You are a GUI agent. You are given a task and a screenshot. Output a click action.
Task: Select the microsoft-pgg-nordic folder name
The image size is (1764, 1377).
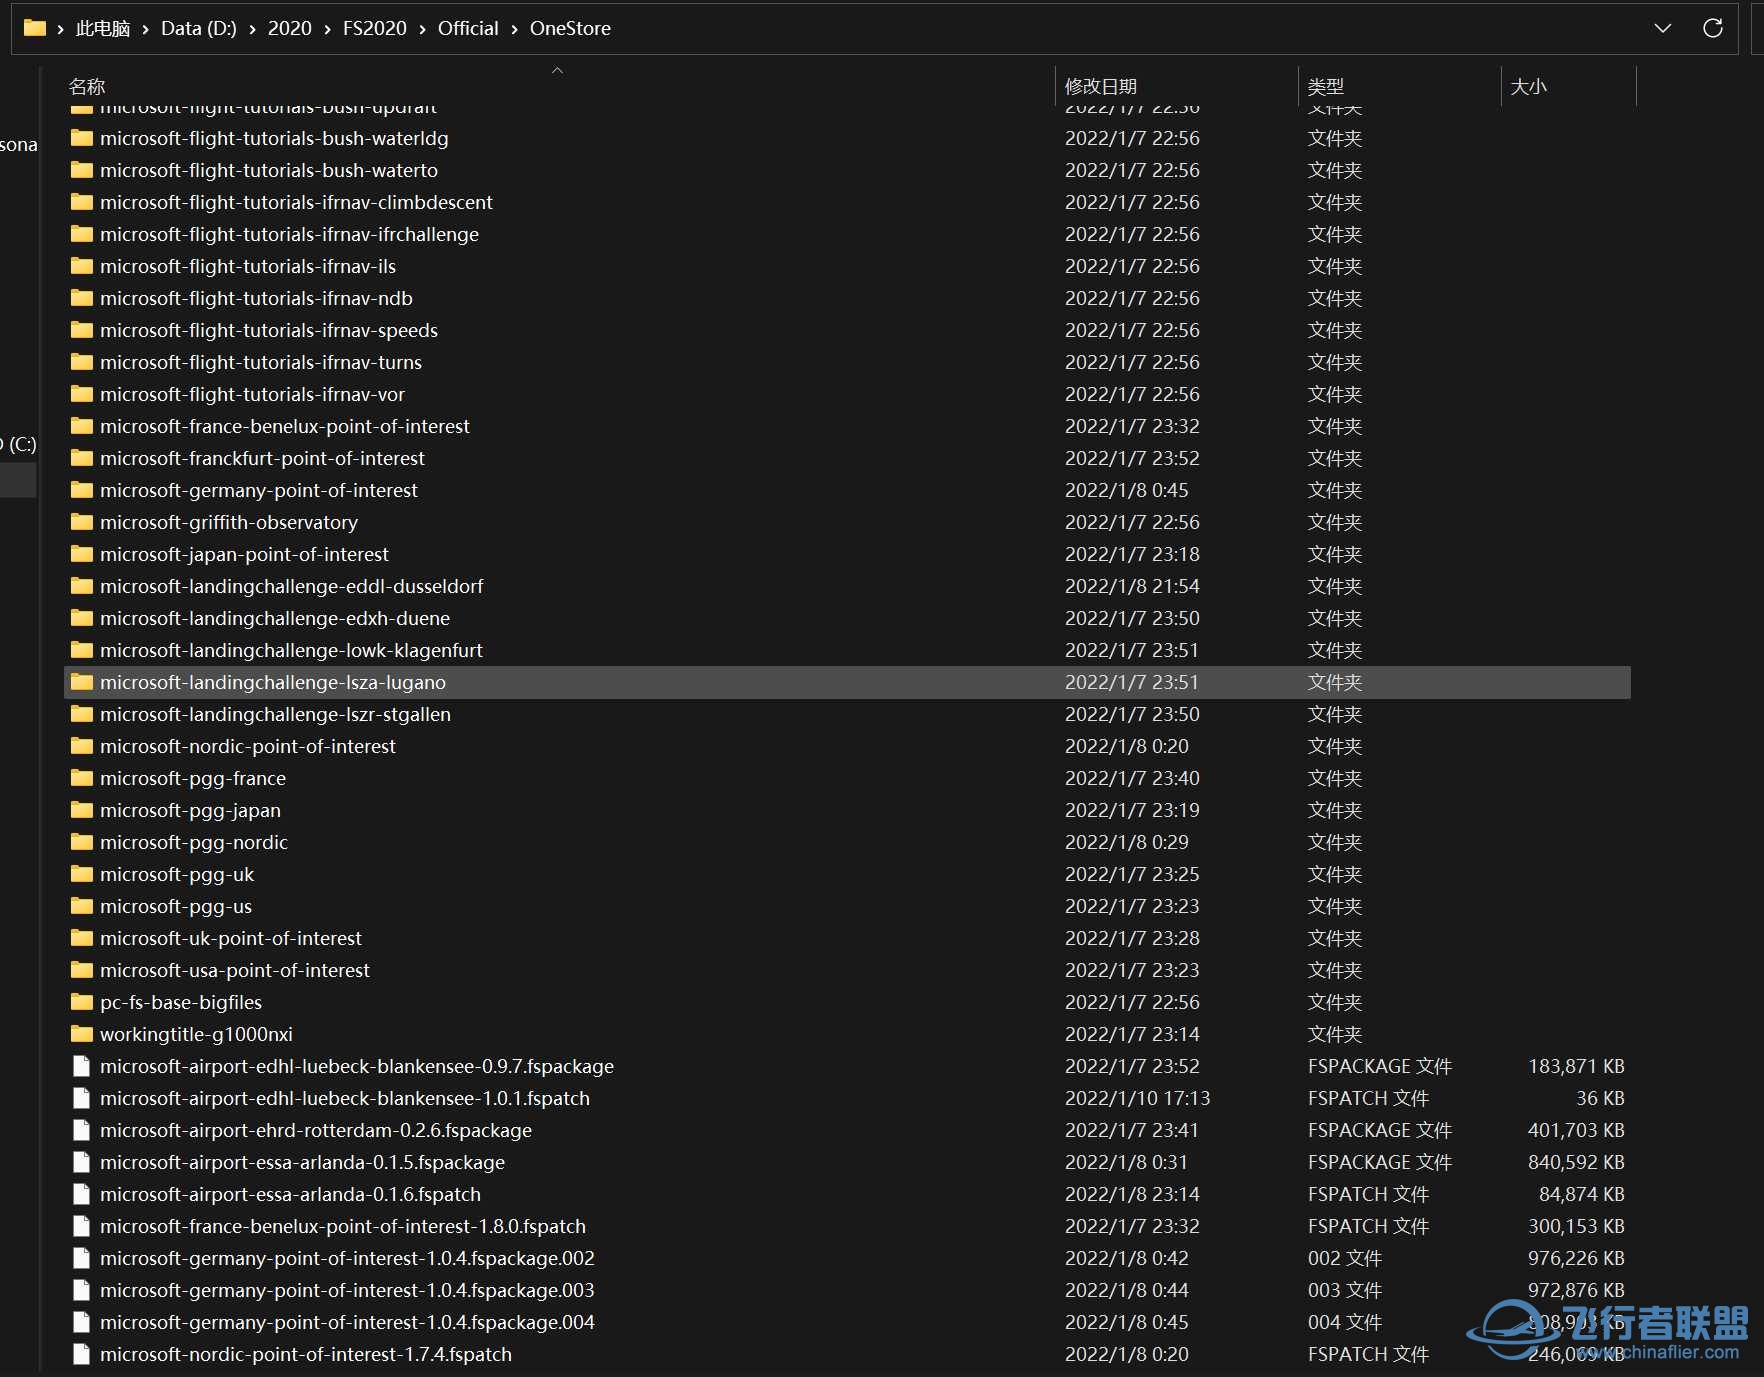point(194,842)
